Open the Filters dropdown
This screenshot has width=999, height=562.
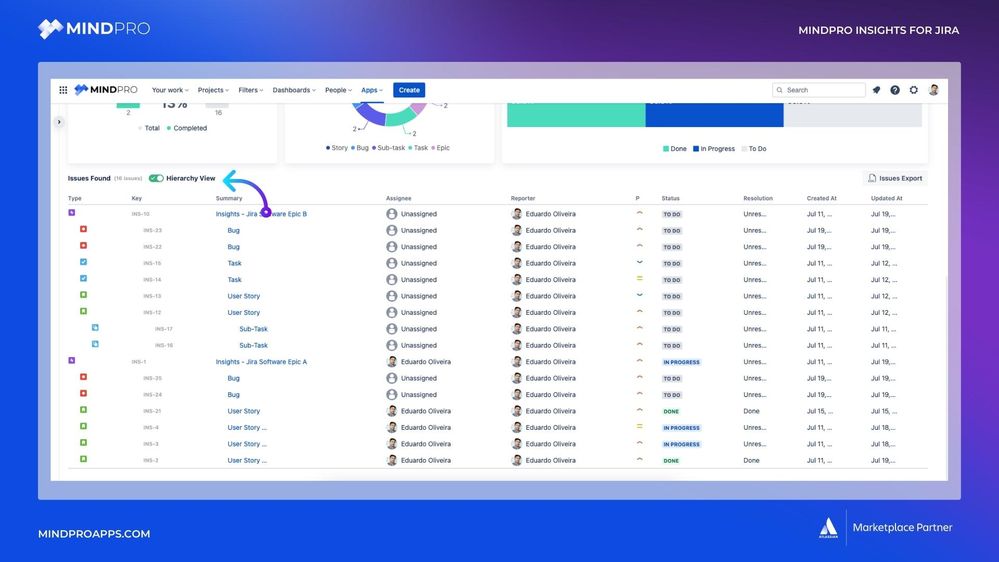click(250, 90)
